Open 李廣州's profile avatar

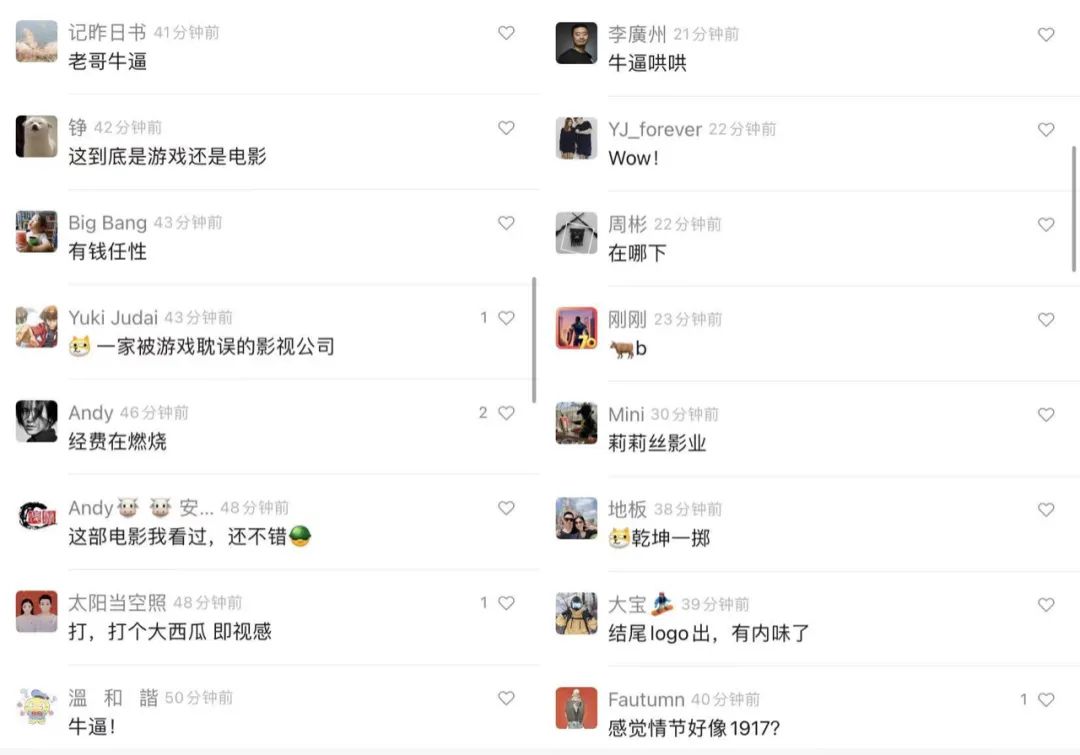tap(577, 43)
